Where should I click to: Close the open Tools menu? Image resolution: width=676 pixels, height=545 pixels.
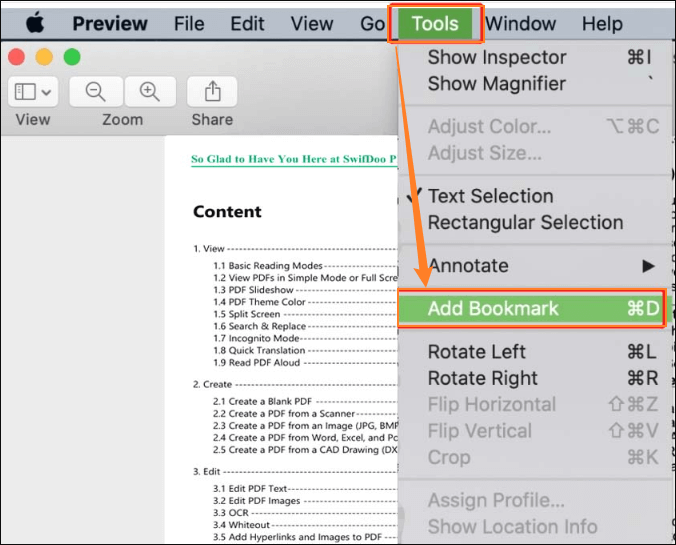pyautogui.click(x=435, y=23)
